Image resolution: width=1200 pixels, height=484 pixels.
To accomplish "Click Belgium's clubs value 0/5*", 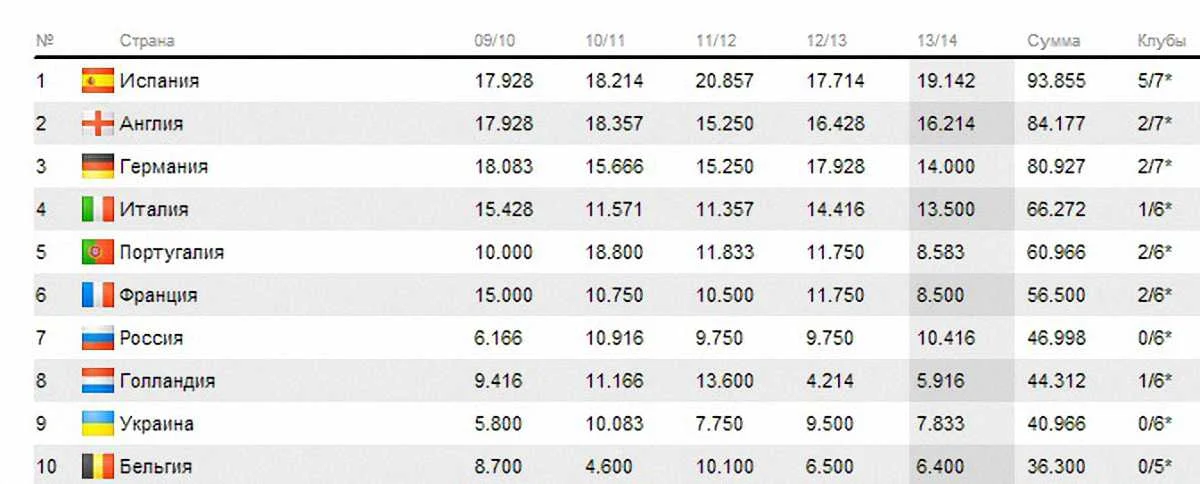I will [1154, 466].
